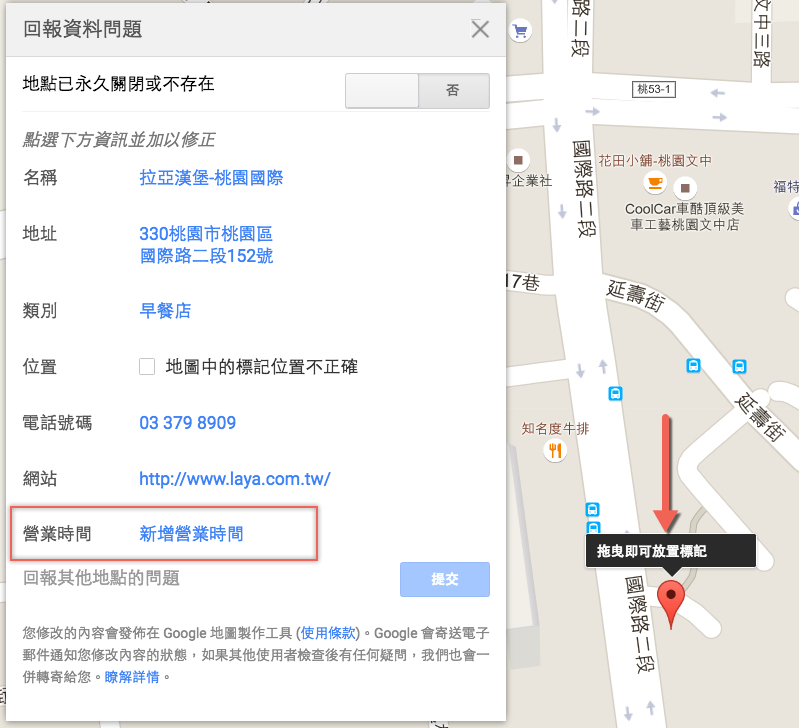Click 花田小舖-桃園文中 map label
Viewport: 799px width, 728px height.
click(655, 161)
